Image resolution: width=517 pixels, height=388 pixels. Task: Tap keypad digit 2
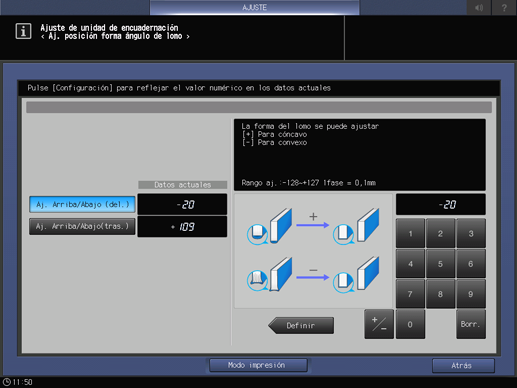tap(440, 233)
